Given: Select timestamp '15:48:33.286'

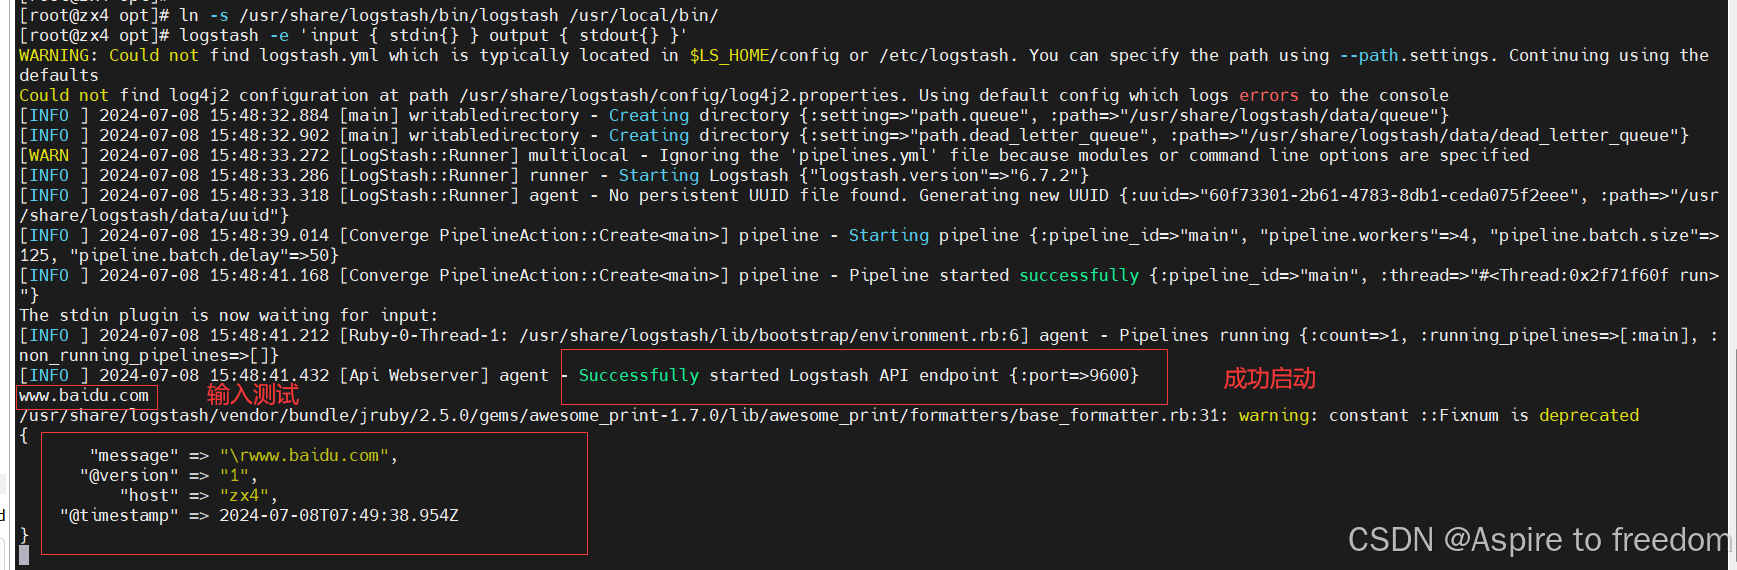Looking at the screenshot, I should pyautogui.click(x=269, y=175).
